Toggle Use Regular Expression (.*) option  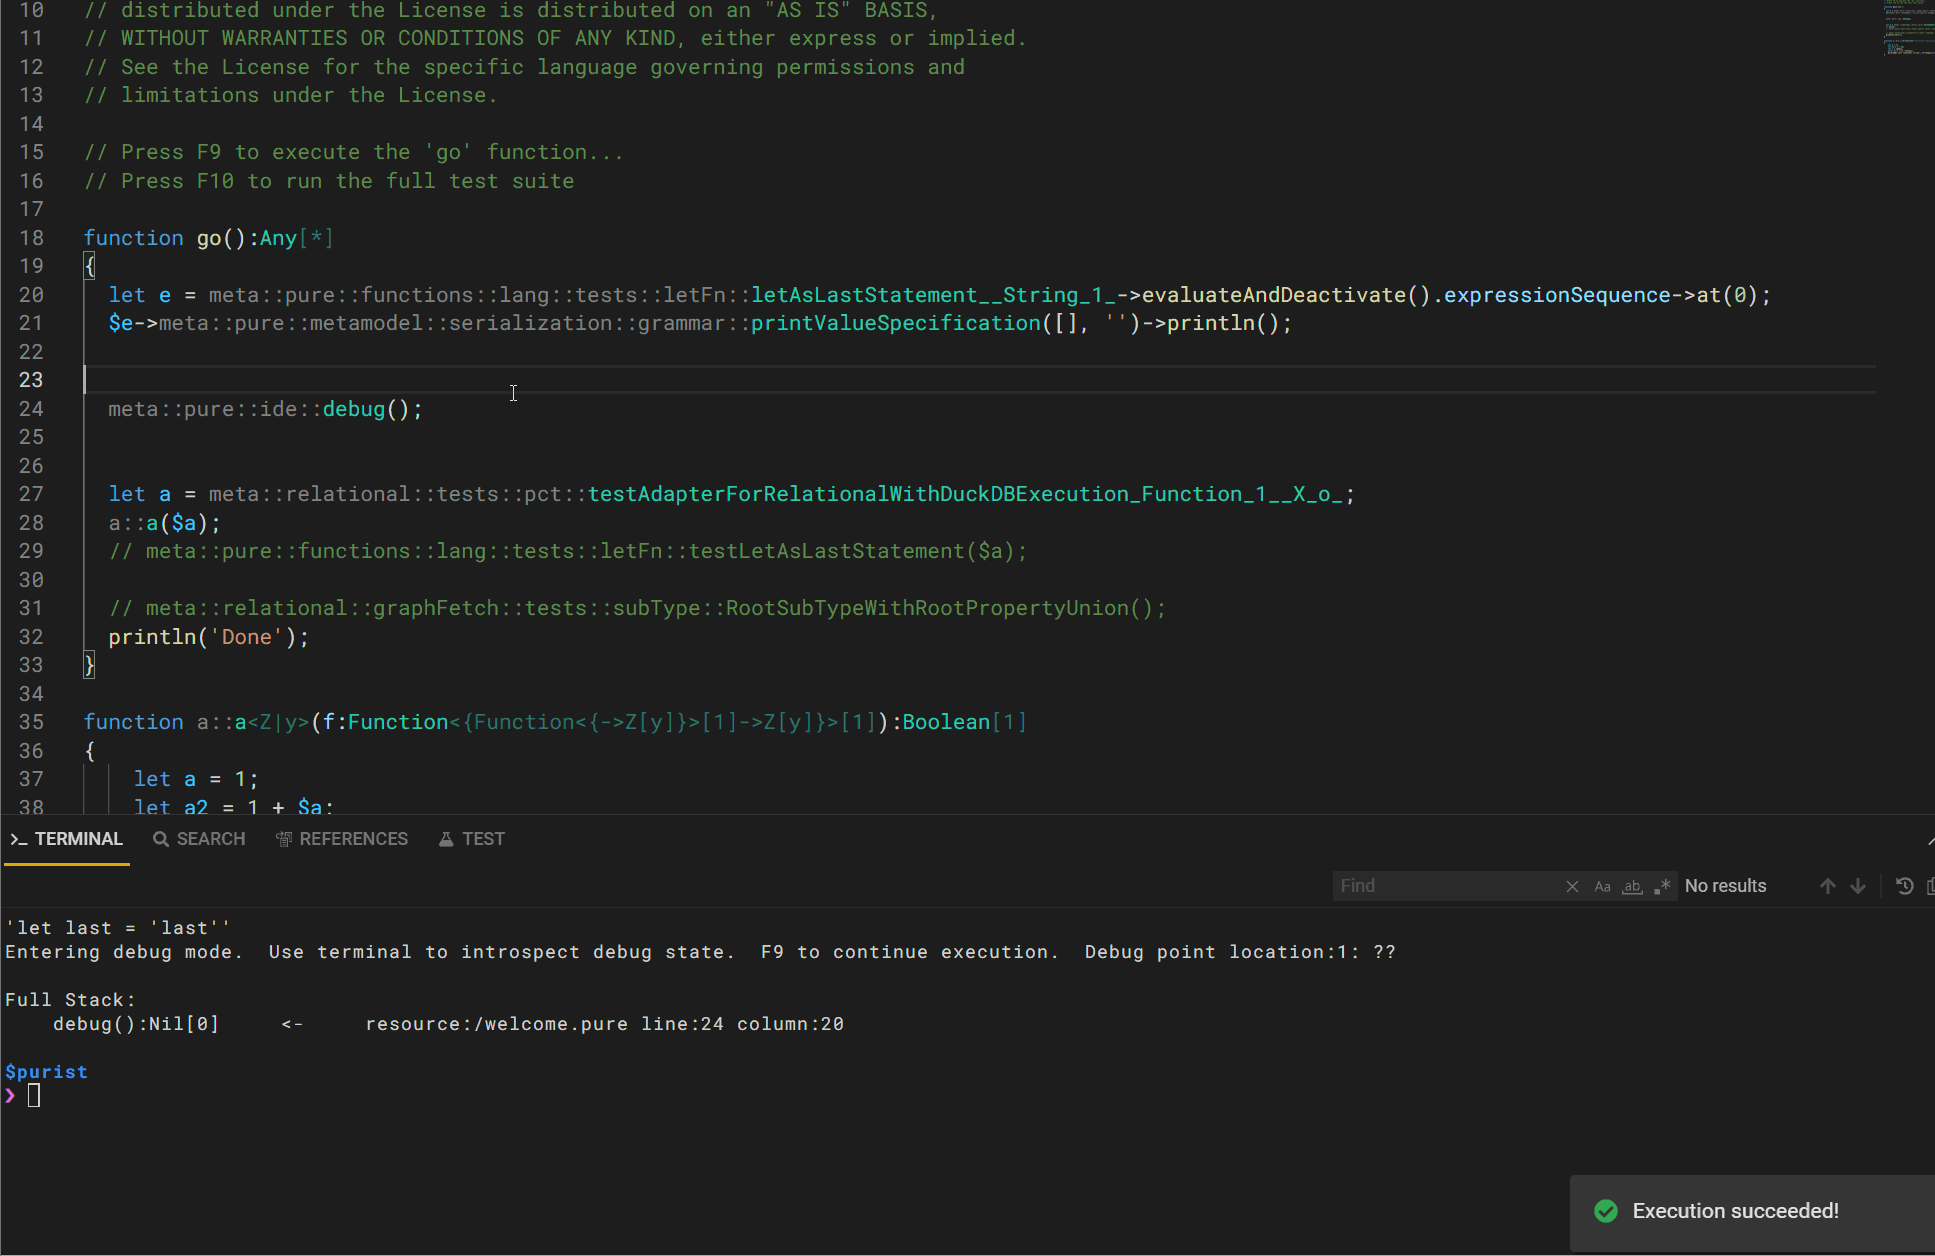(1662, 886)
